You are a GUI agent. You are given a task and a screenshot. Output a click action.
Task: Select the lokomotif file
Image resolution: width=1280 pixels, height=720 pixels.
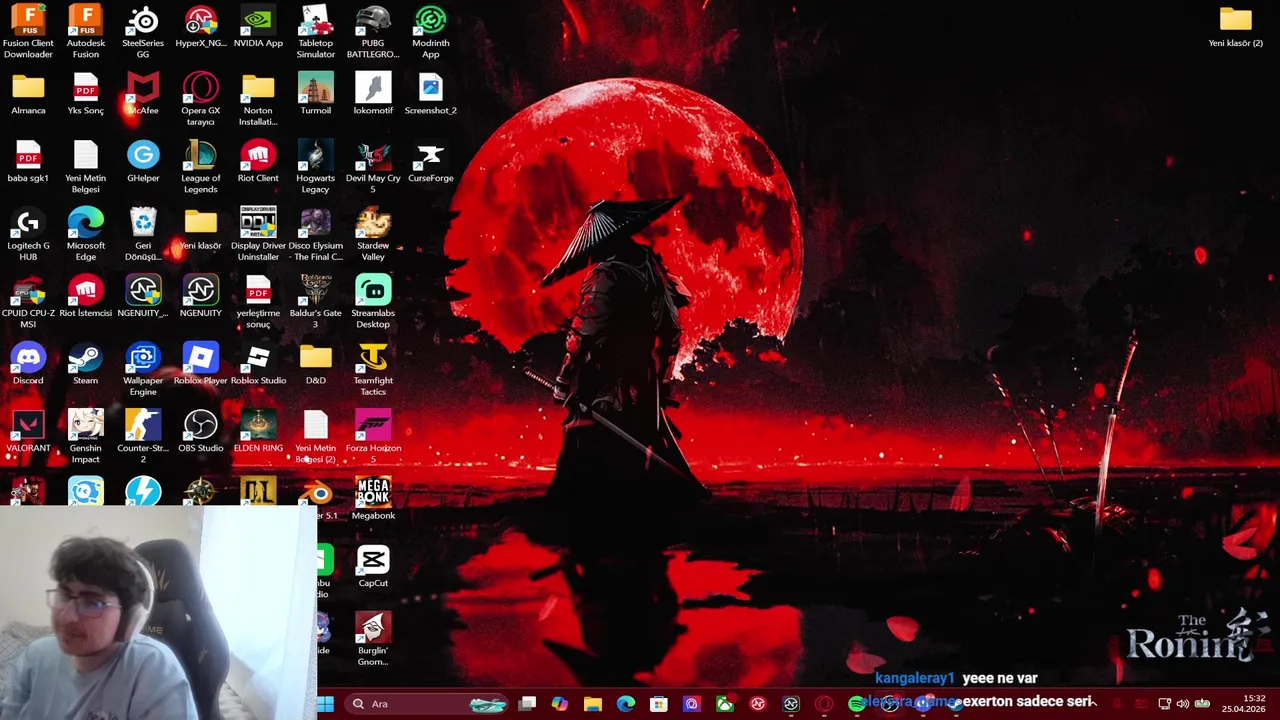click(373, 95)
